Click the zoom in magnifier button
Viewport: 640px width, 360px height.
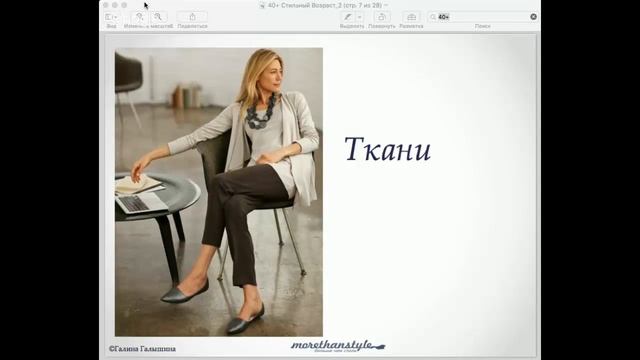[x=158, y=17]
